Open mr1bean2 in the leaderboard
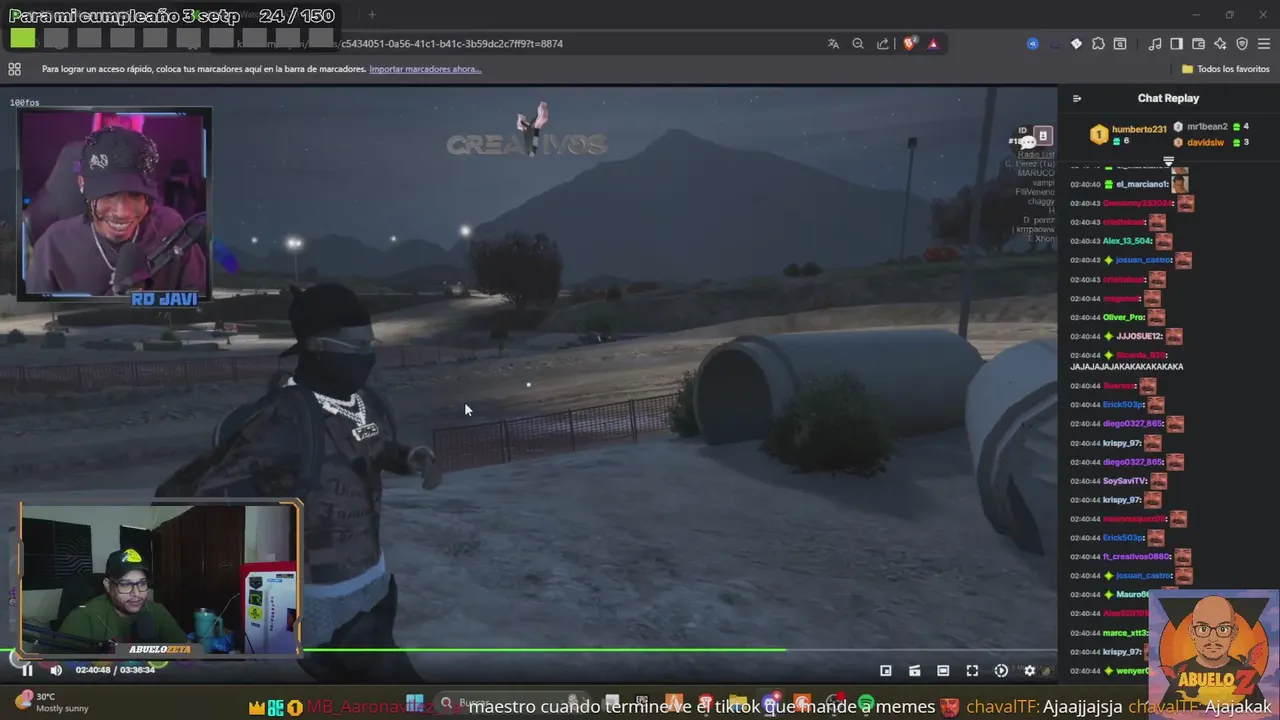Image resolution: width=1280 pixels, height=720 pixels. tap(1207, 127)
